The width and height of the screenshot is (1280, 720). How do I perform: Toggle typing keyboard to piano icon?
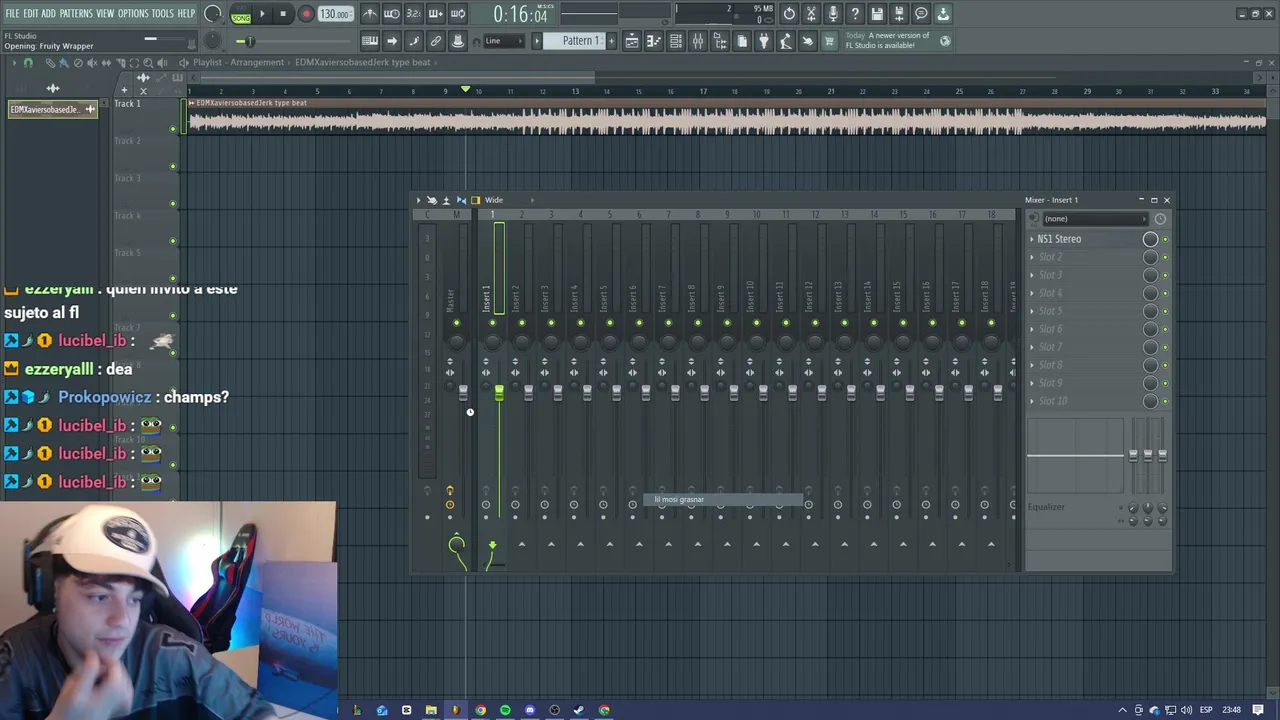point(370,41)
